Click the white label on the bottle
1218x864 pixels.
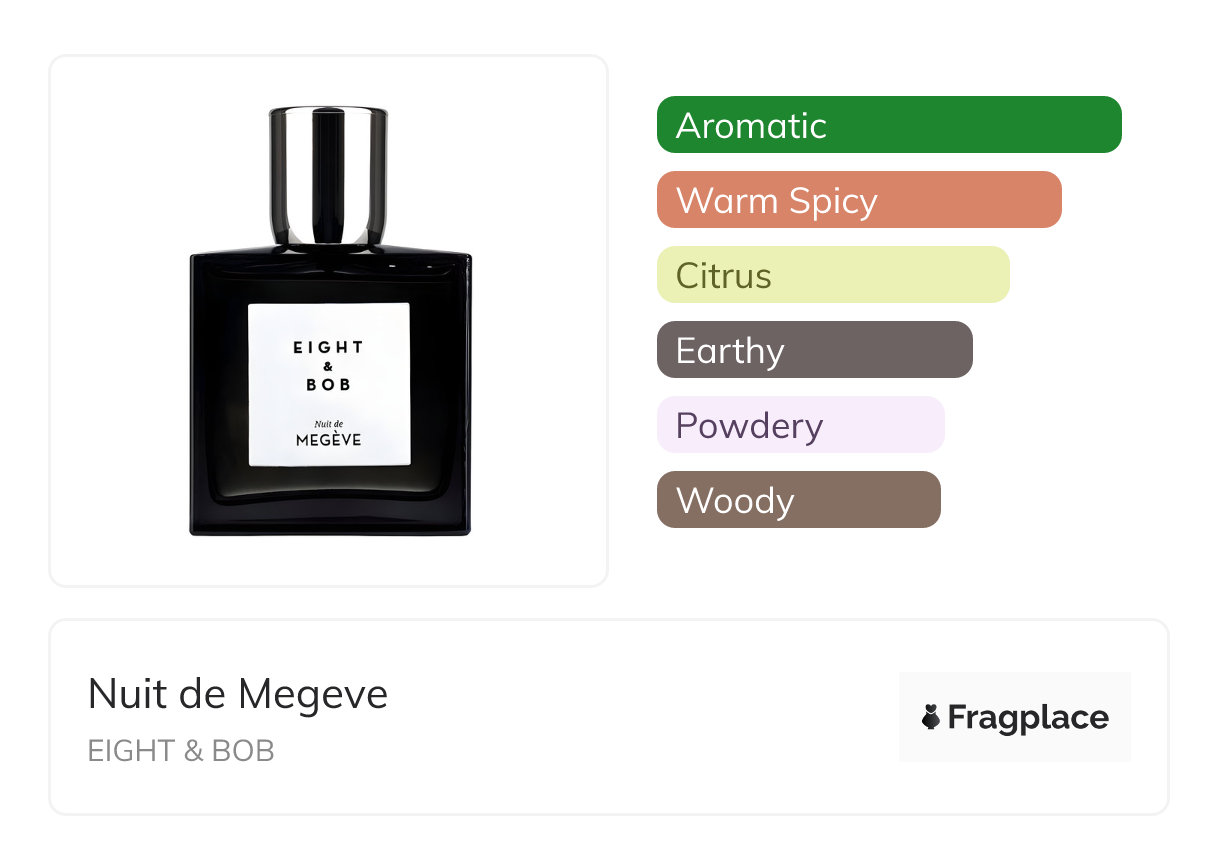pos(329,384)
